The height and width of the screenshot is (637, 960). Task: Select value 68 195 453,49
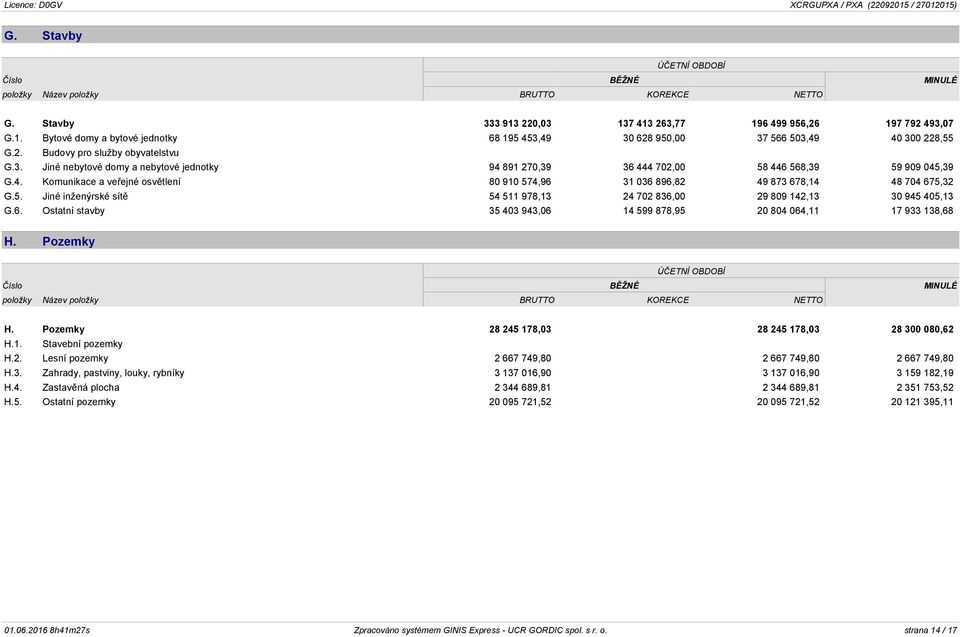pos(520,138)
